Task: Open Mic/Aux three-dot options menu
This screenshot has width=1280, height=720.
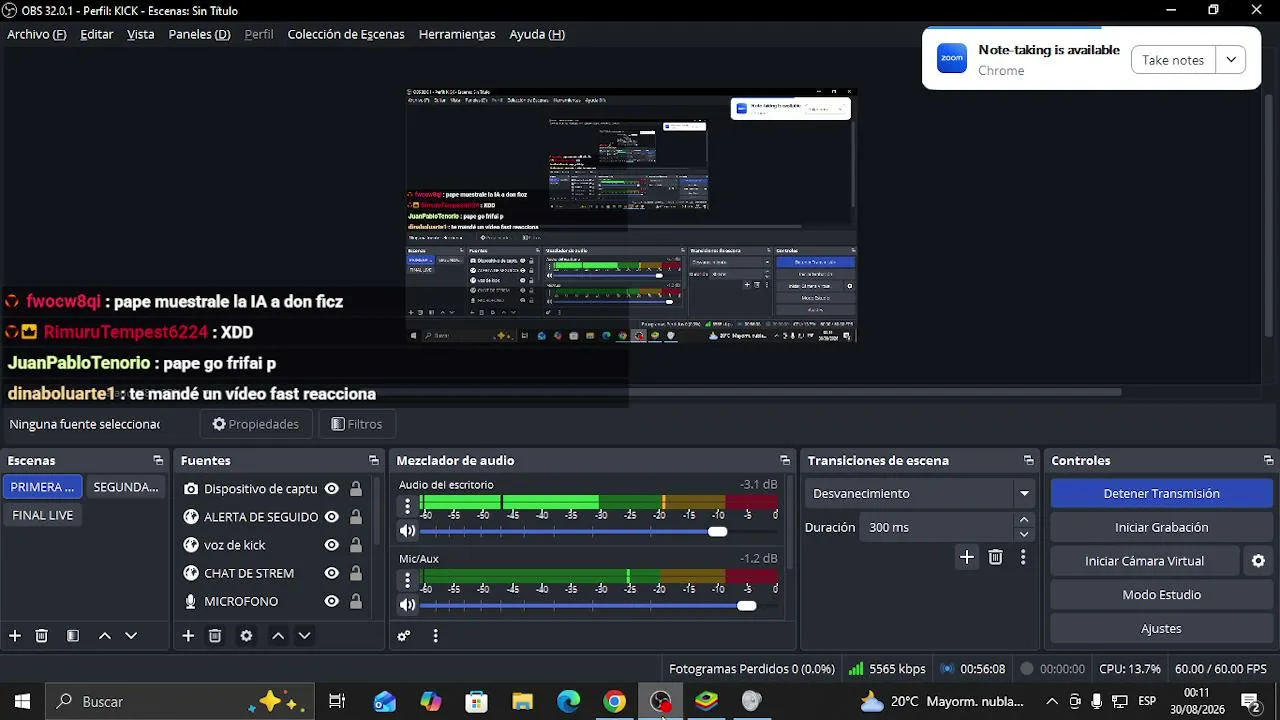Action: coord(407,581)
